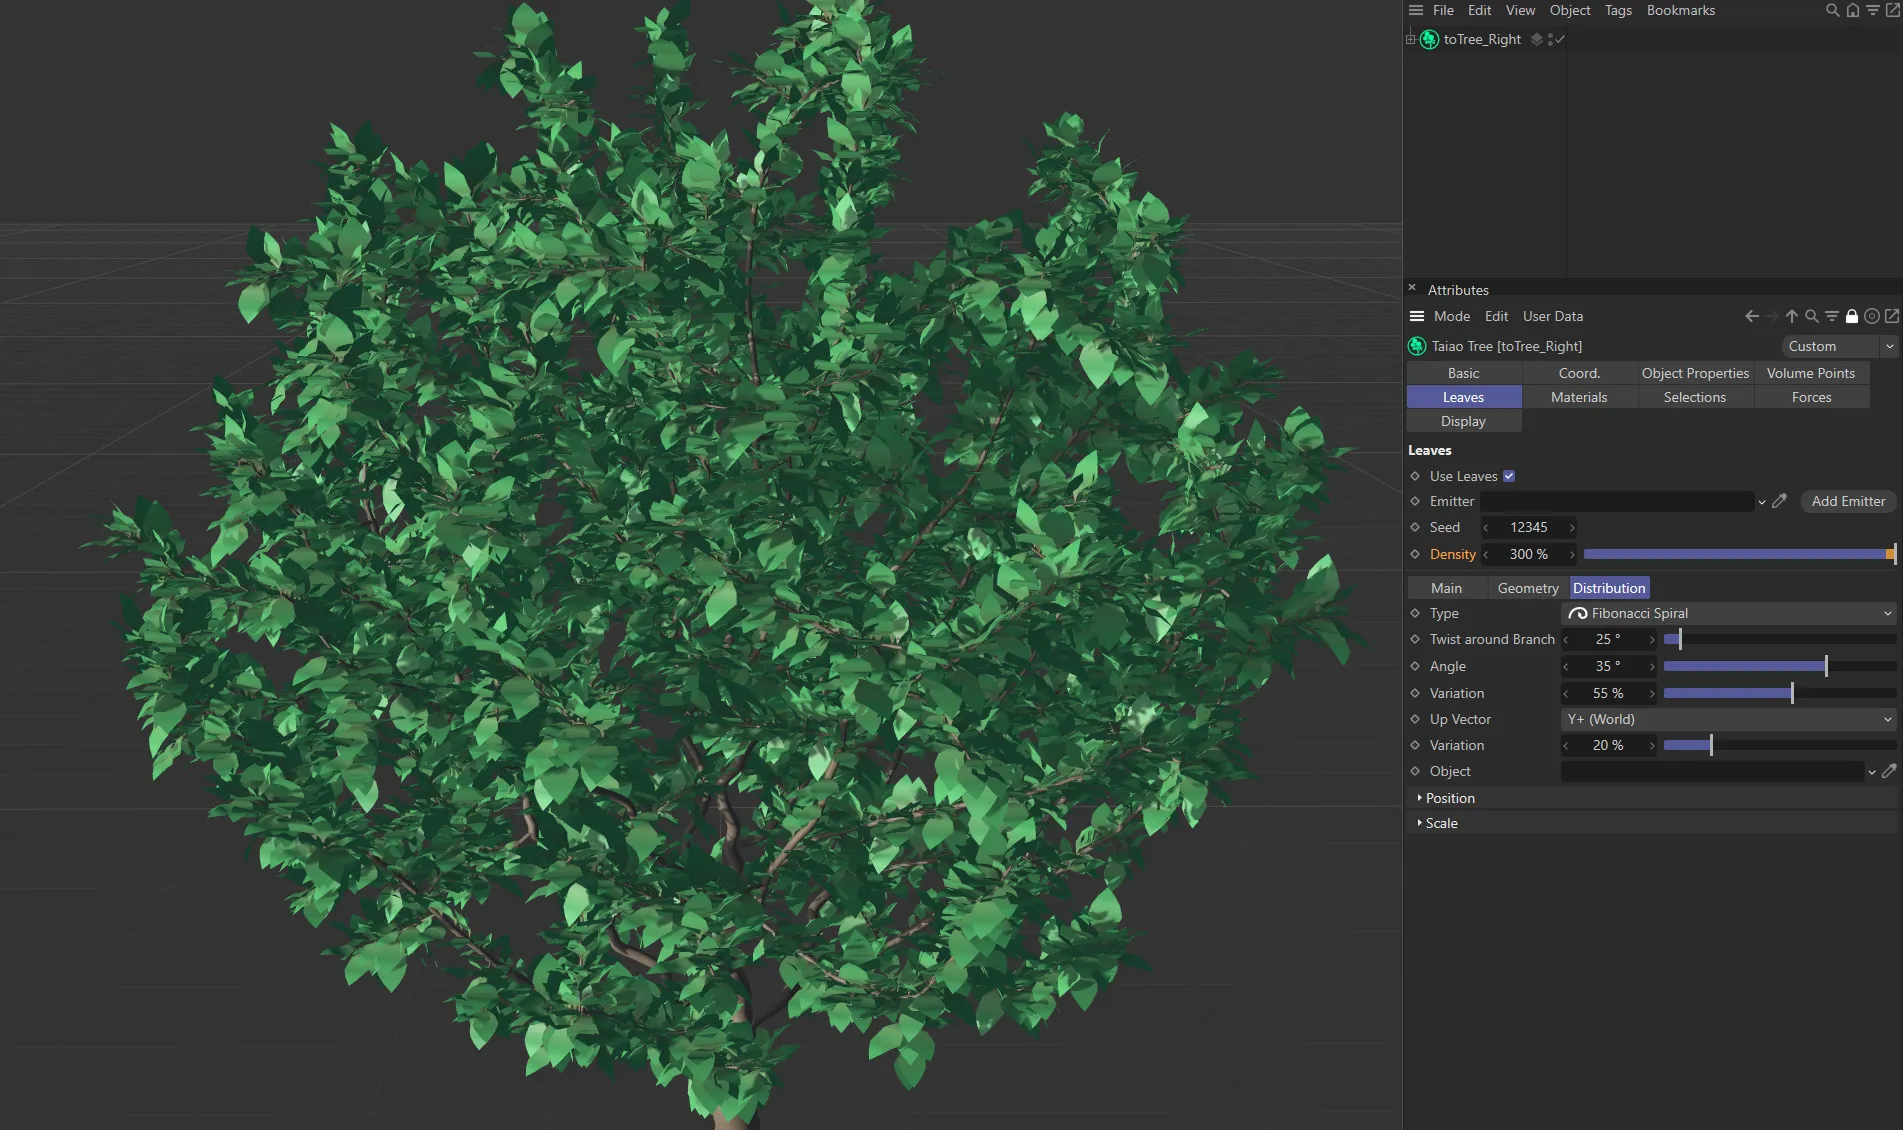The height and width of the screenshot is (1130, 1903).
Task: Toggle toTree_Right enabled checkmark
Action: (1559, 39)
